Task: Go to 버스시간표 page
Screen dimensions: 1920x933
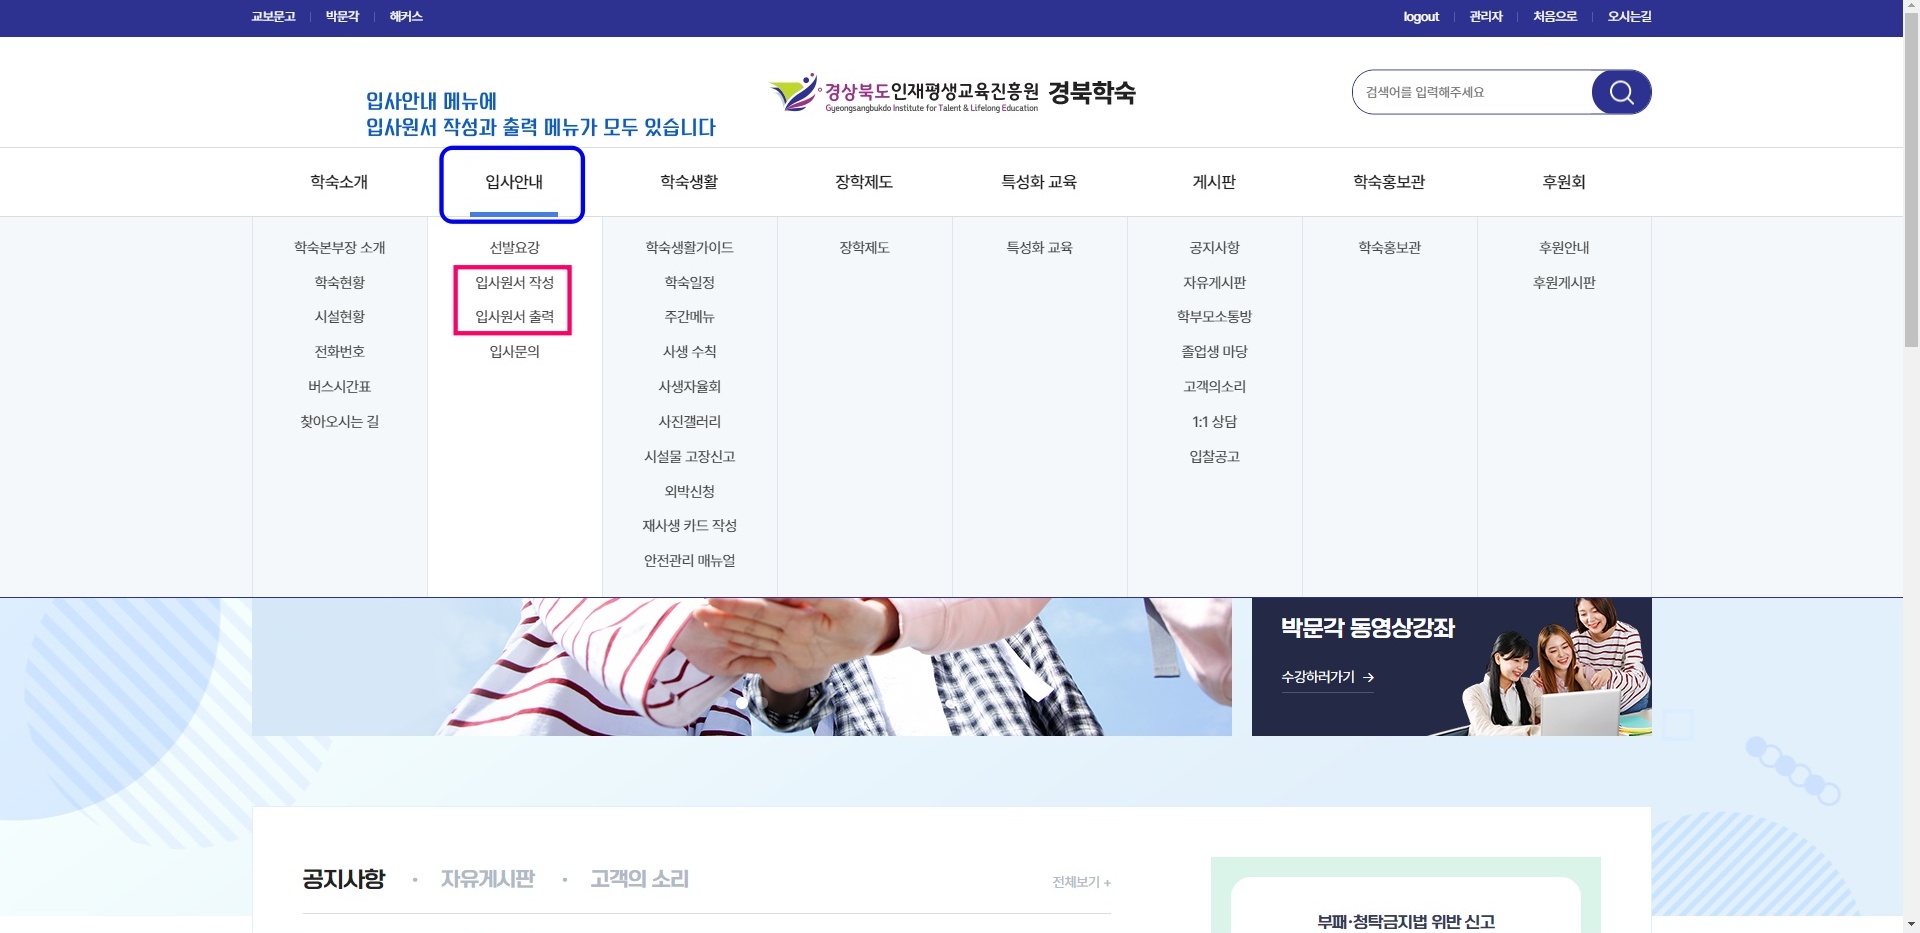Action: pos(339,387)
